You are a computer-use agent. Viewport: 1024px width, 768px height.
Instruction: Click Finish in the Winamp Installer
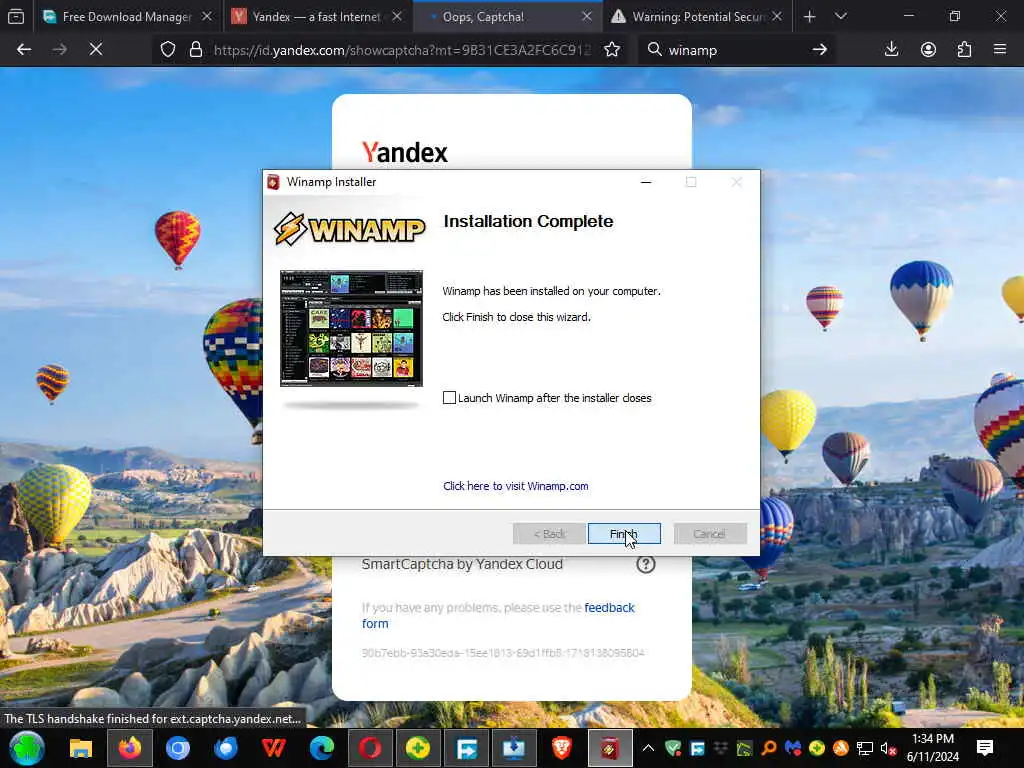pos(624,534)
